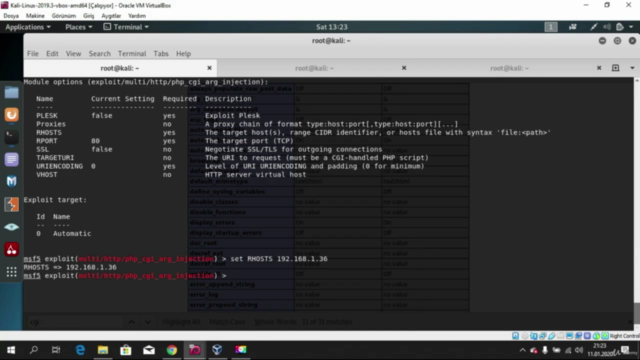Open the terminal Tabs menu
This screenshot has height=360, width=640.
pos(161,53)
